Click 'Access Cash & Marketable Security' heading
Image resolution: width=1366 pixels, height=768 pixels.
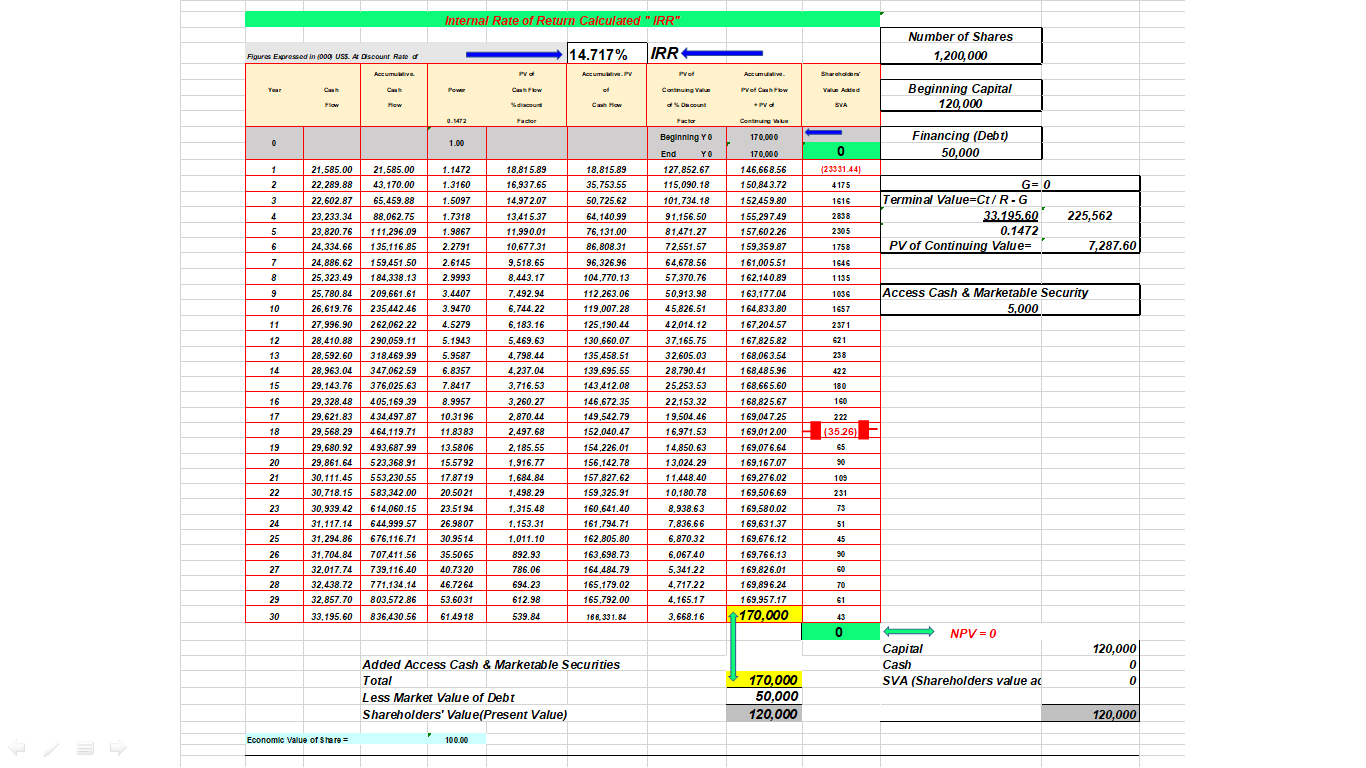pos(985,293)
